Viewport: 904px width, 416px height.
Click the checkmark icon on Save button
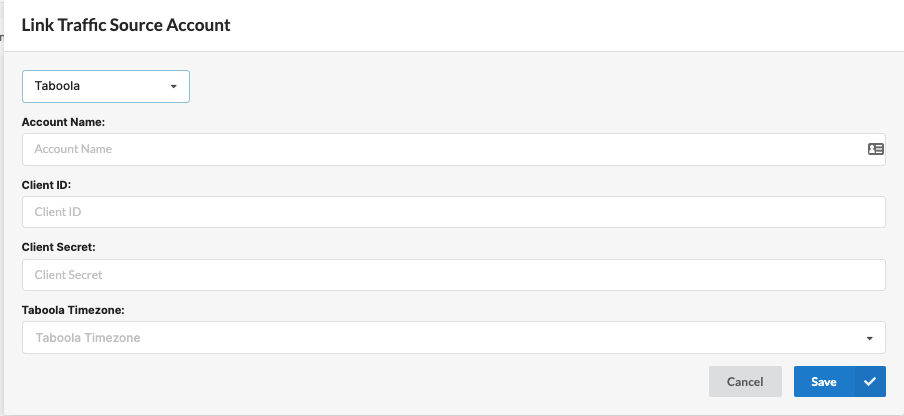point(870,381)
